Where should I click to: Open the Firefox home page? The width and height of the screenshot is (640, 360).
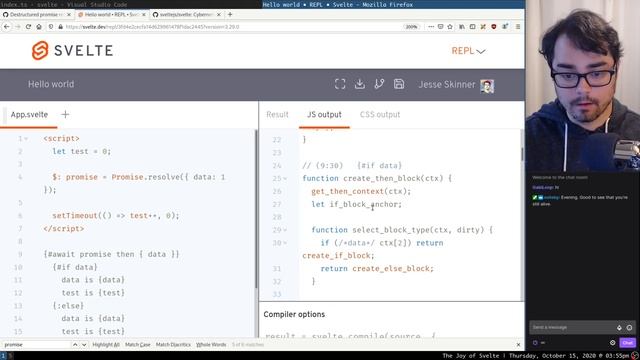[39, 27]
